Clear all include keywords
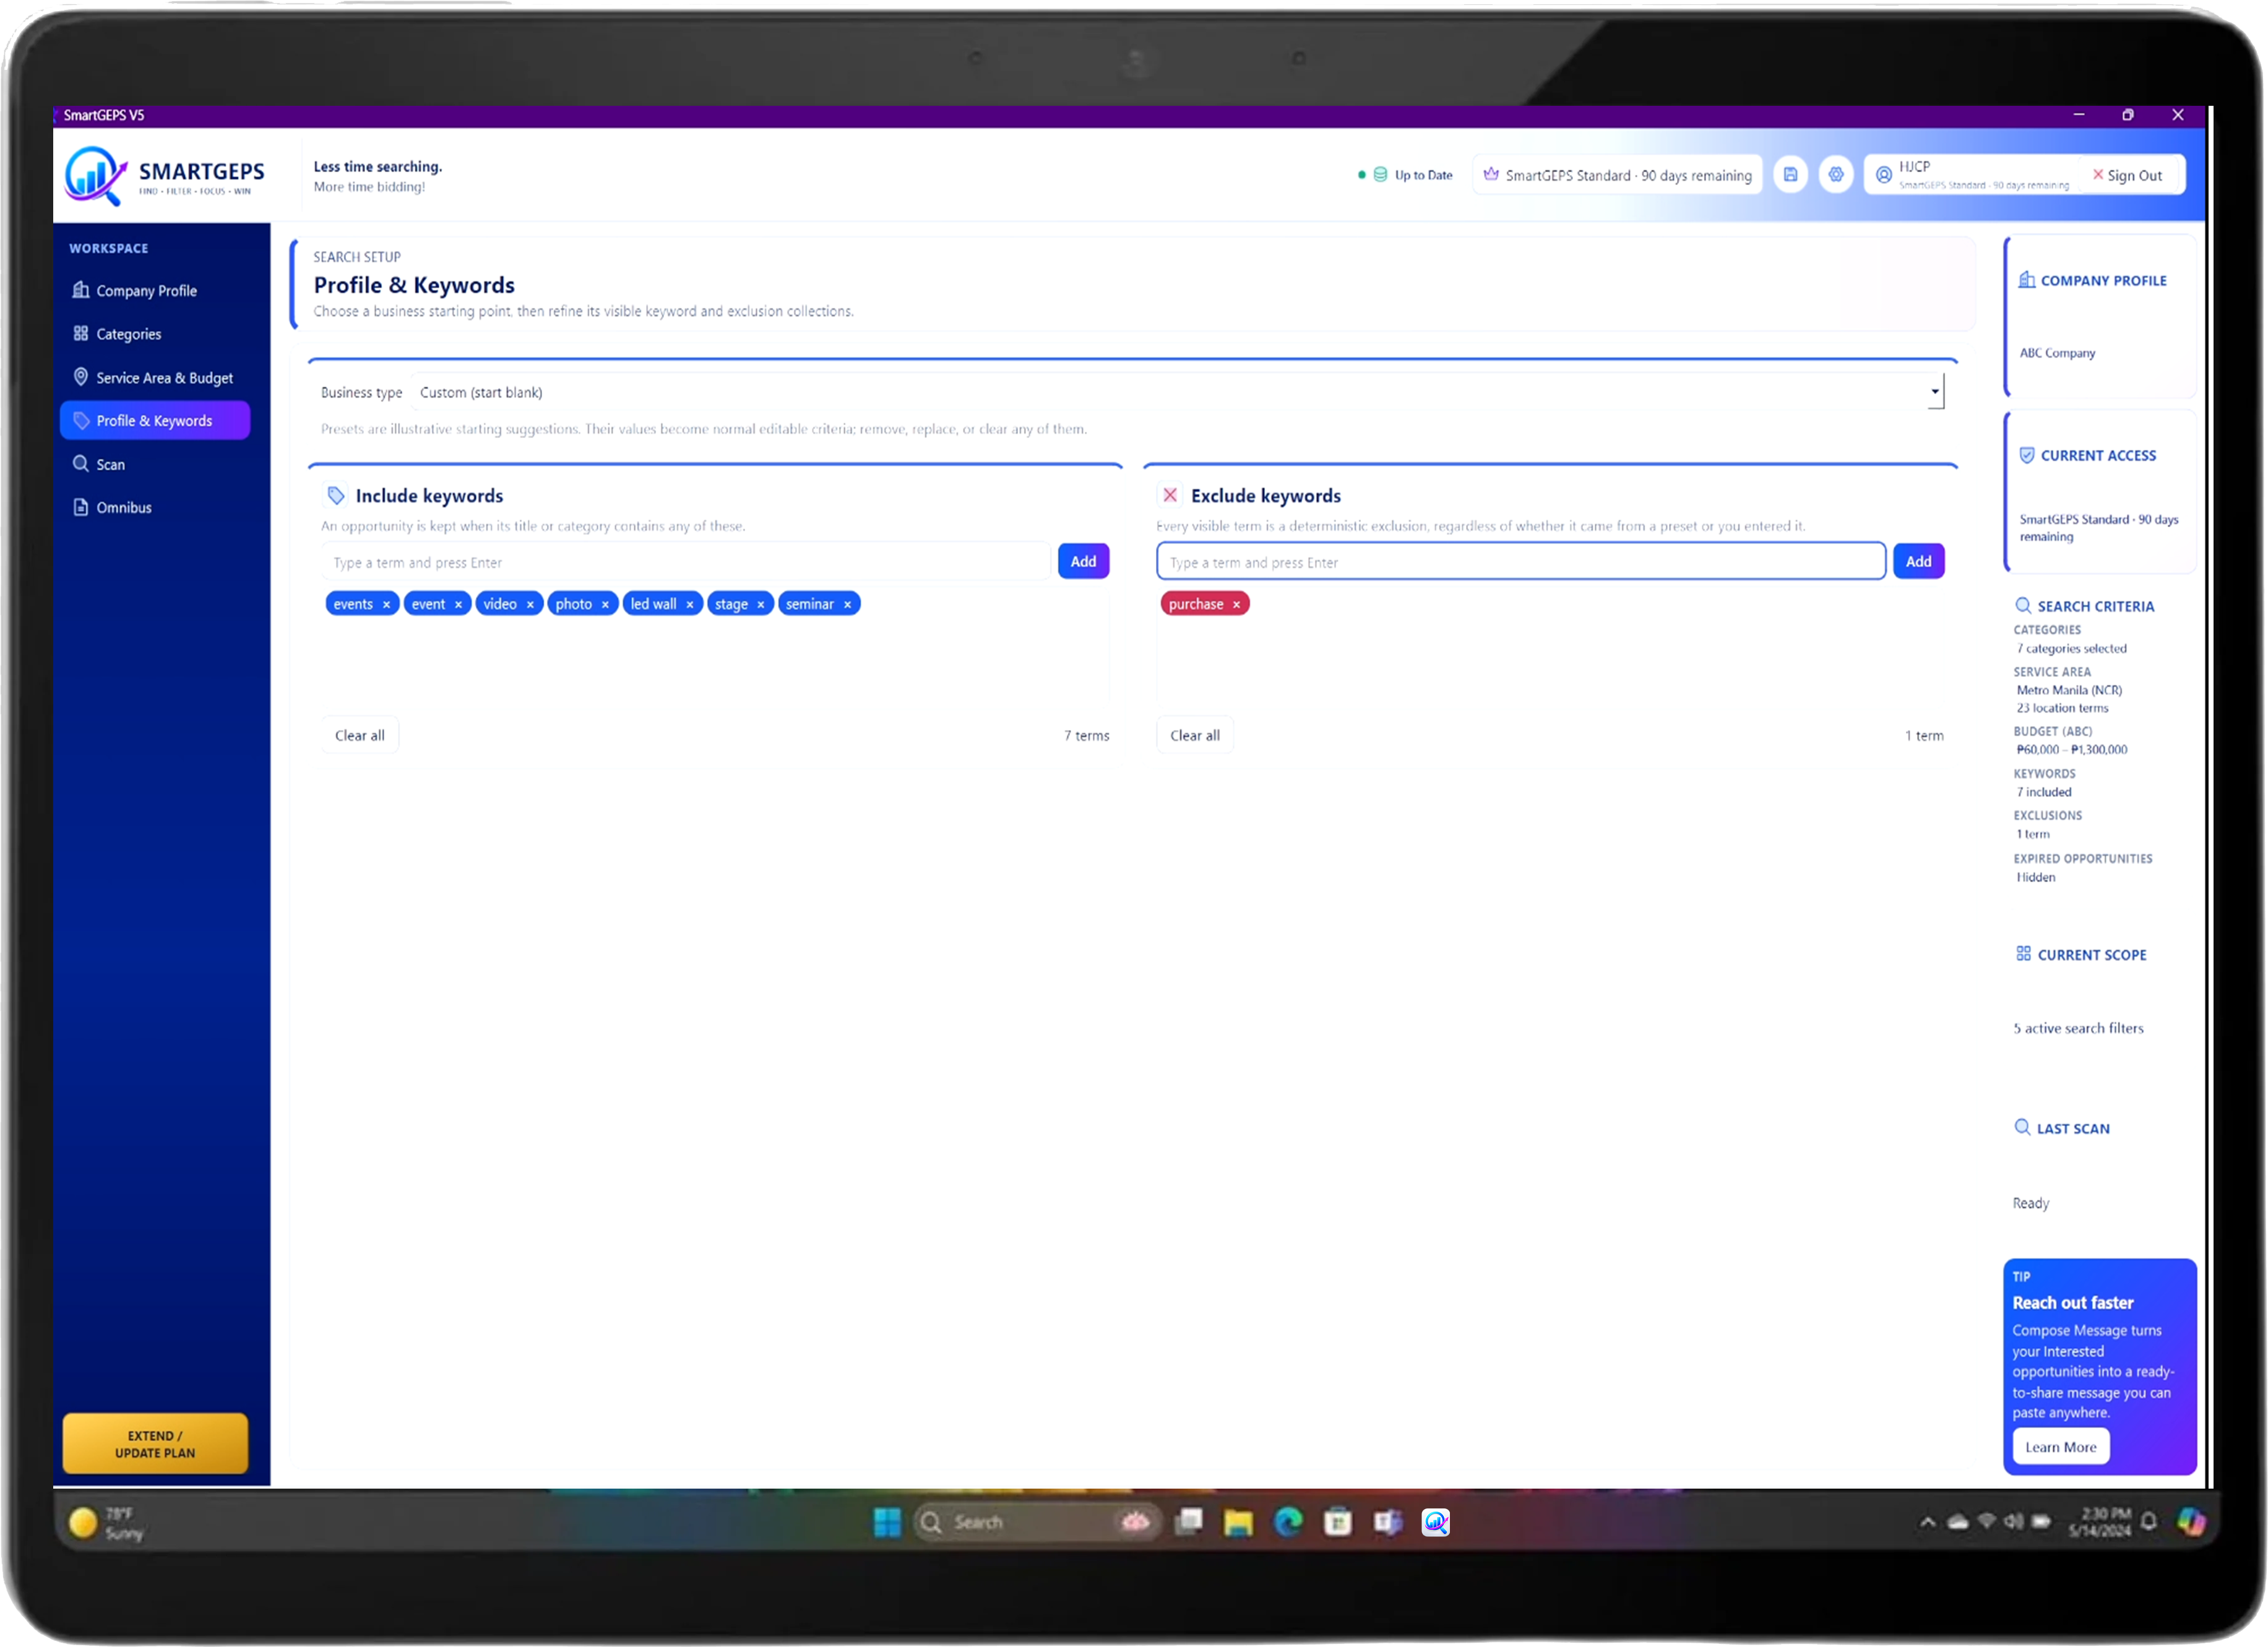 coord(360,735)
